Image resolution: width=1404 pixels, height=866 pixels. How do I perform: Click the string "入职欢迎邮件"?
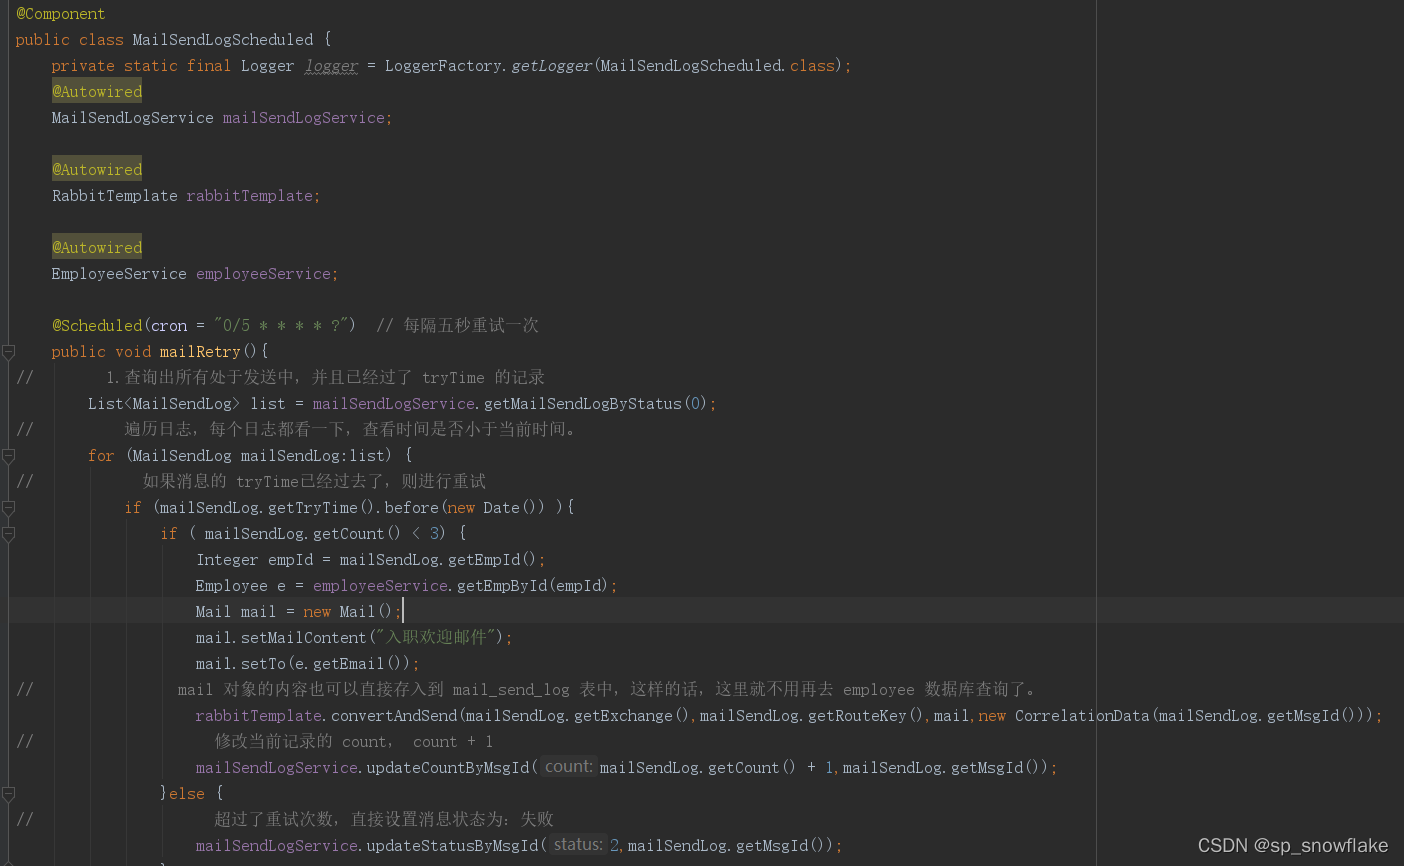pos(435,638)
